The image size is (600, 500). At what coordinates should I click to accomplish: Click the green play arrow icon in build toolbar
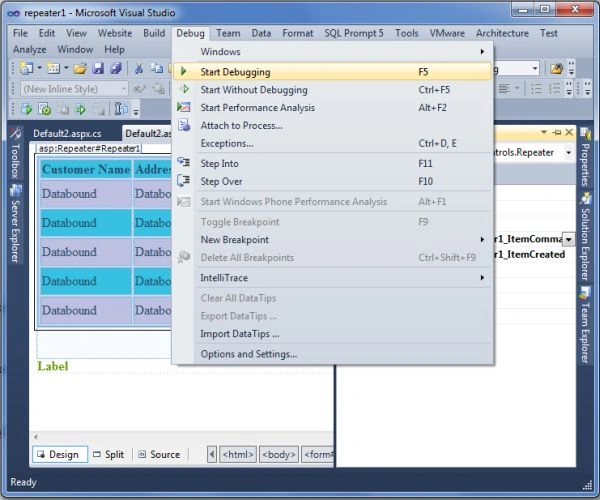[81, 110]
